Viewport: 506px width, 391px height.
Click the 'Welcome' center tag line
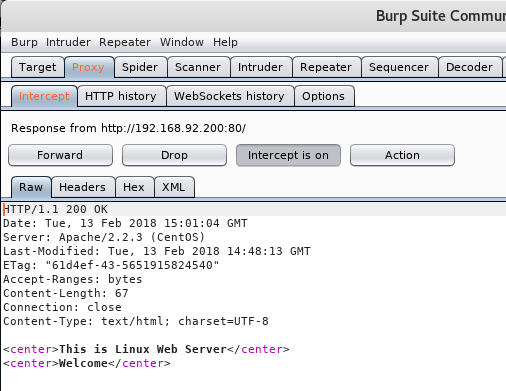tap(87, 363)
